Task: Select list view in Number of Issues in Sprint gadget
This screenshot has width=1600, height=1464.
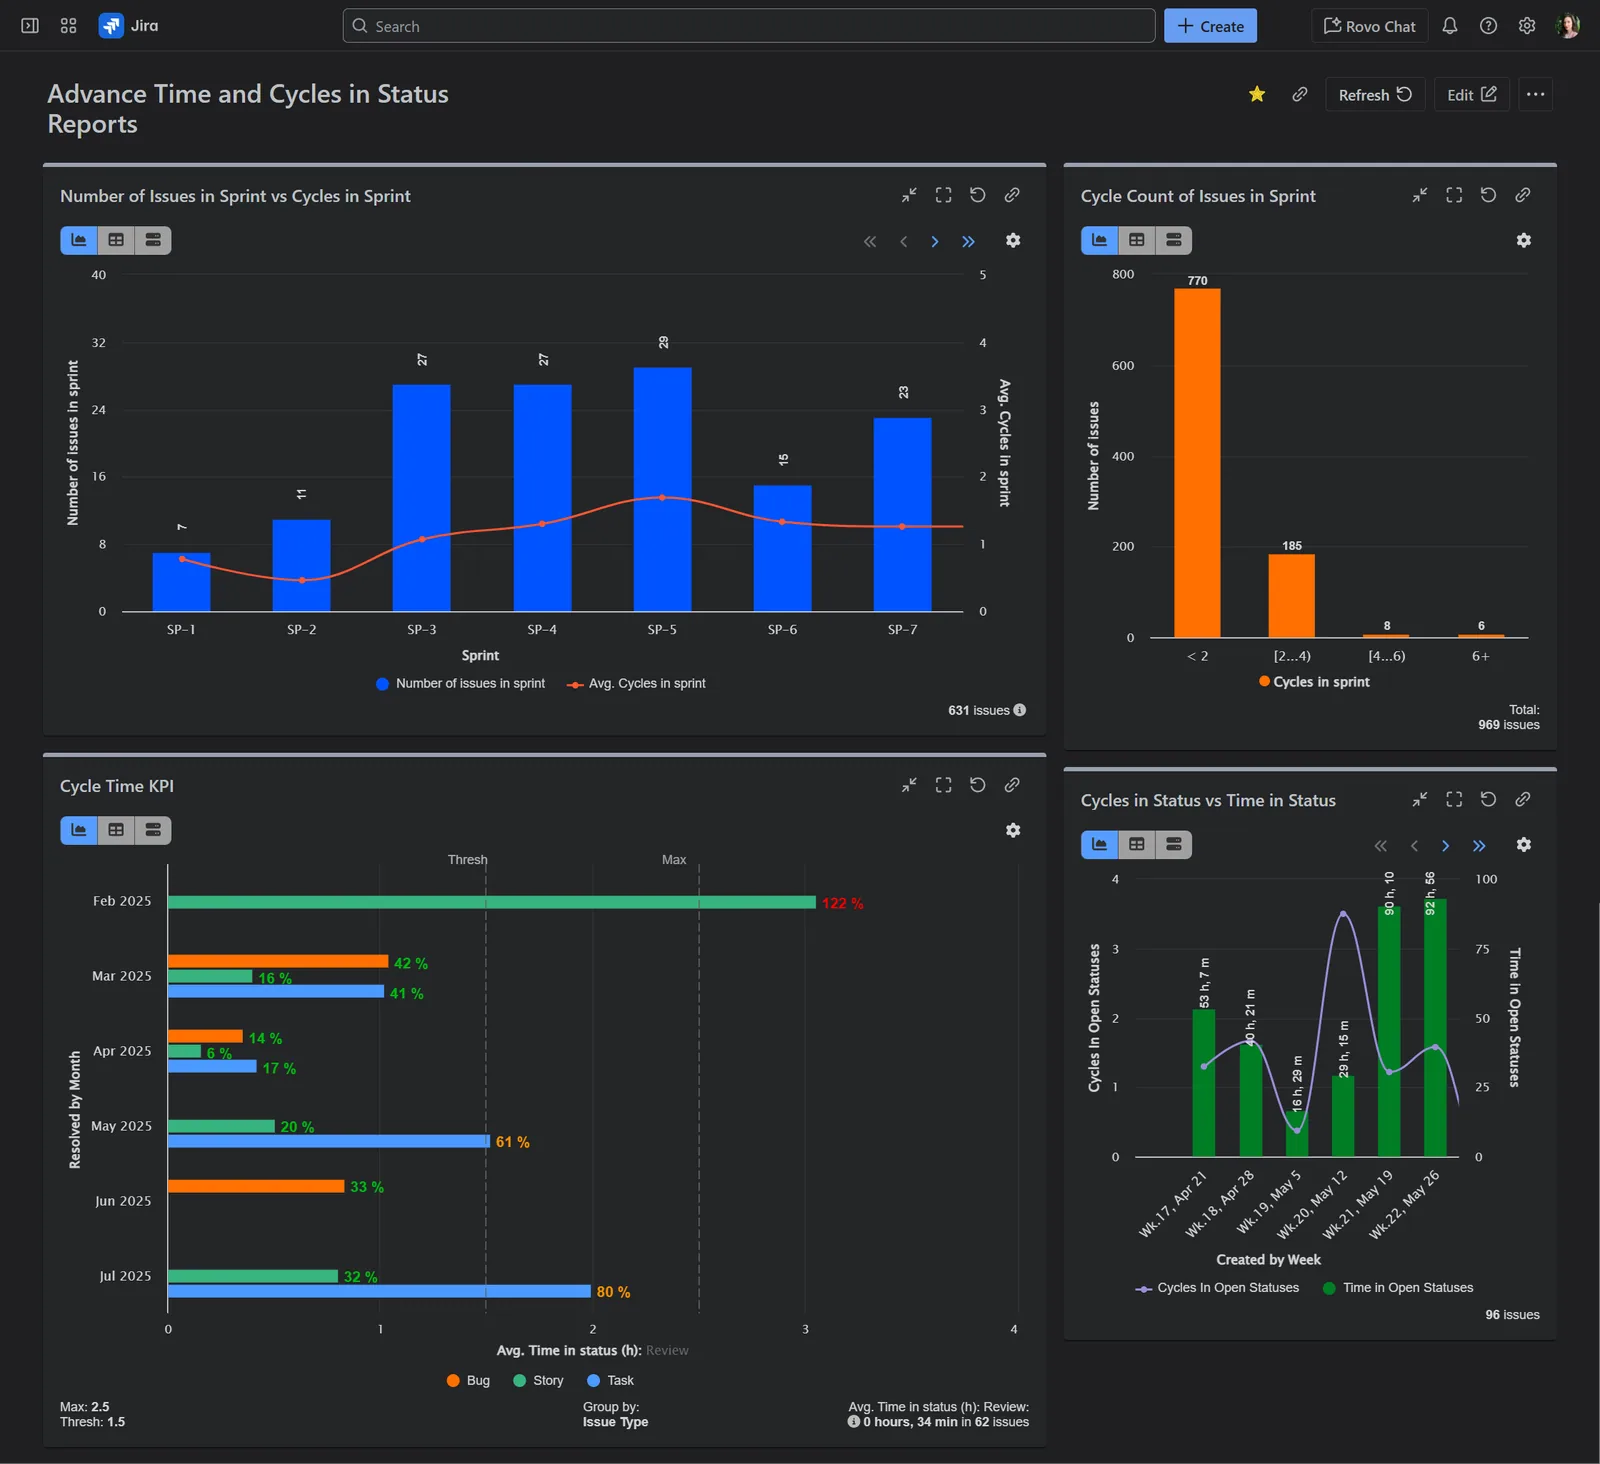Action: click(153, 240)
